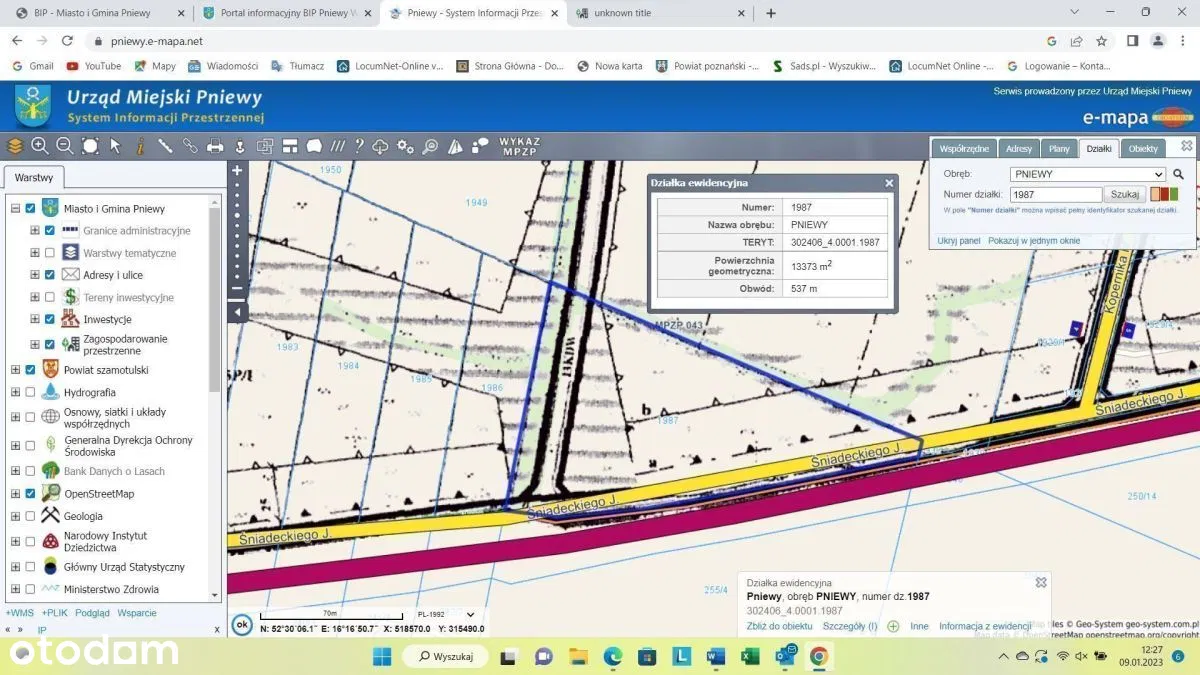
Task: Select the arrow pointer tool
Action: point(115,146)
